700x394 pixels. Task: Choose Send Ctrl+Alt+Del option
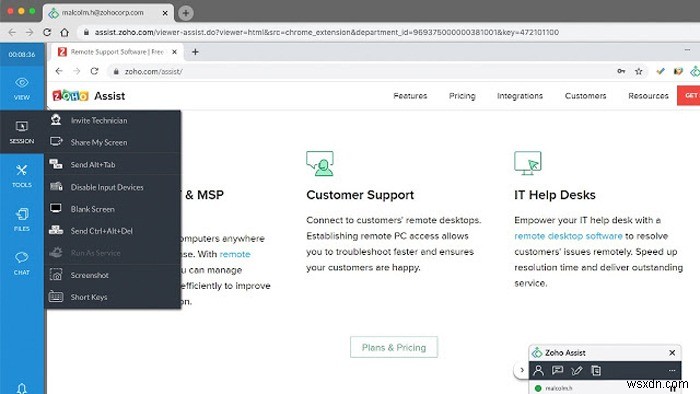point(112,231)
